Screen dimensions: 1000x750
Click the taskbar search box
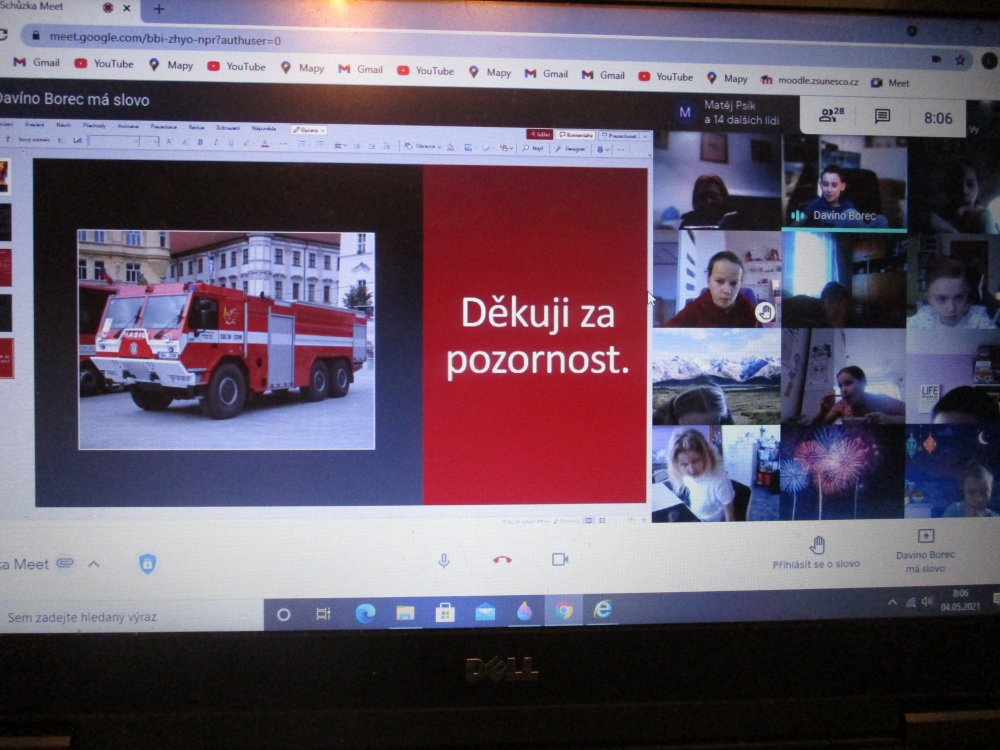(x=131, y=616)
